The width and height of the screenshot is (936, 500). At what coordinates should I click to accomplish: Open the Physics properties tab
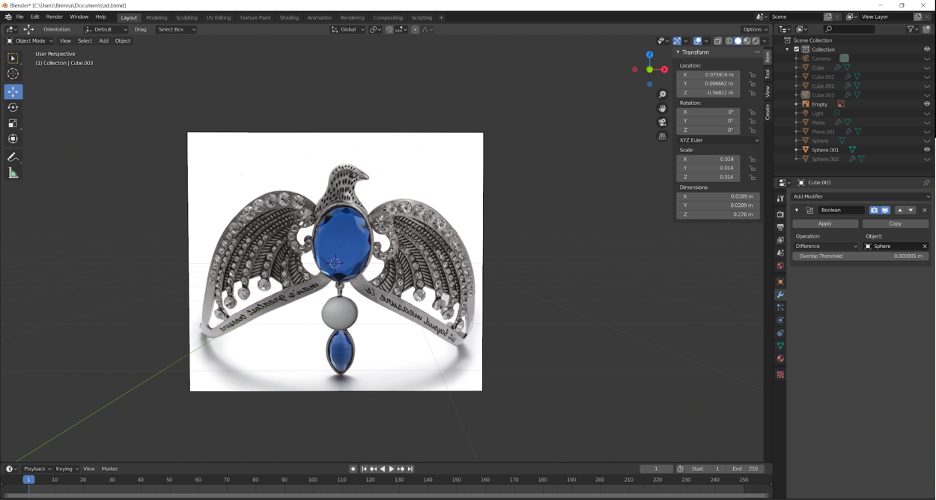[x=780, y=320]
